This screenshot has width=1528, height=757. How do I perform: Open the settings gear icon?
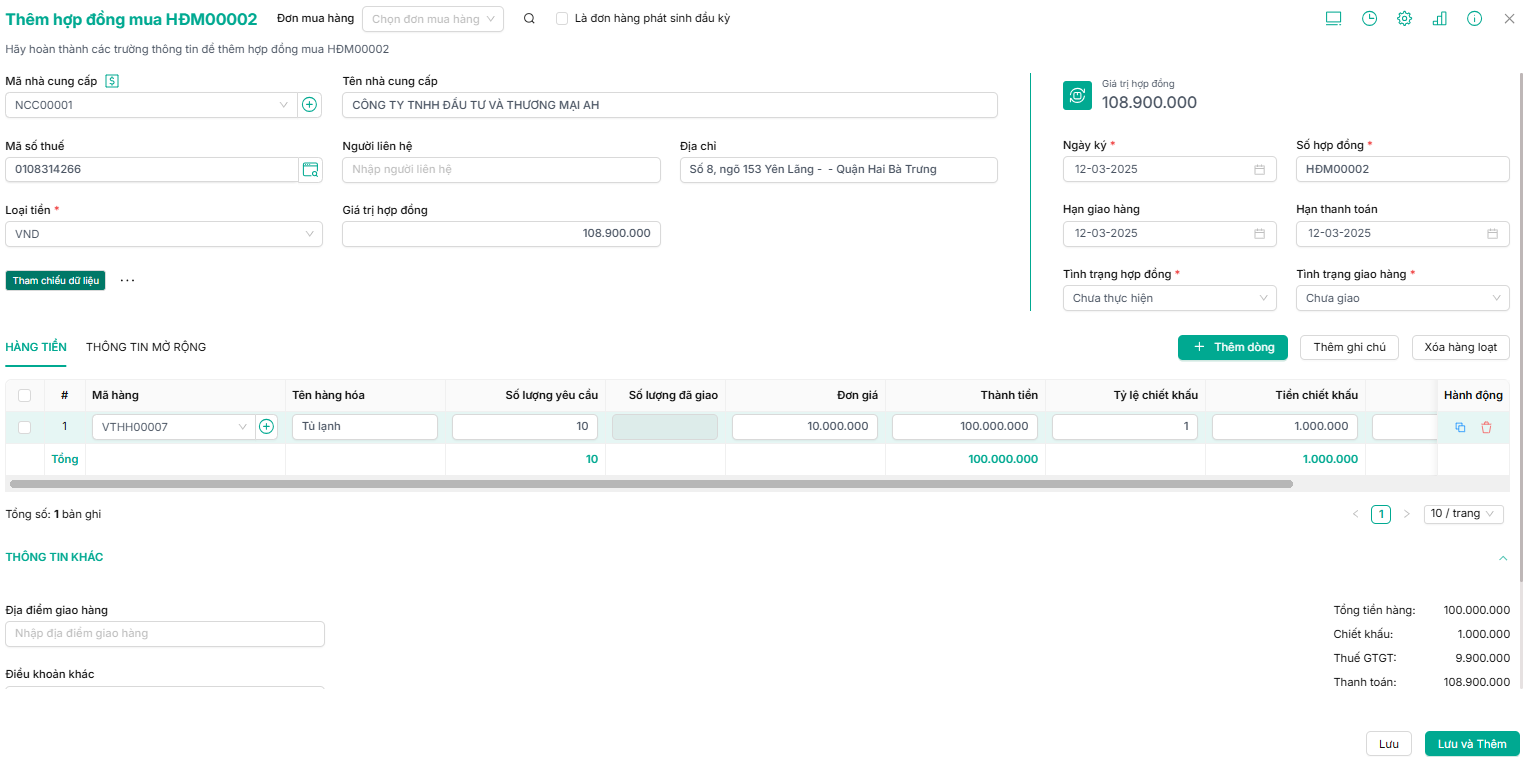[1404, 19]
